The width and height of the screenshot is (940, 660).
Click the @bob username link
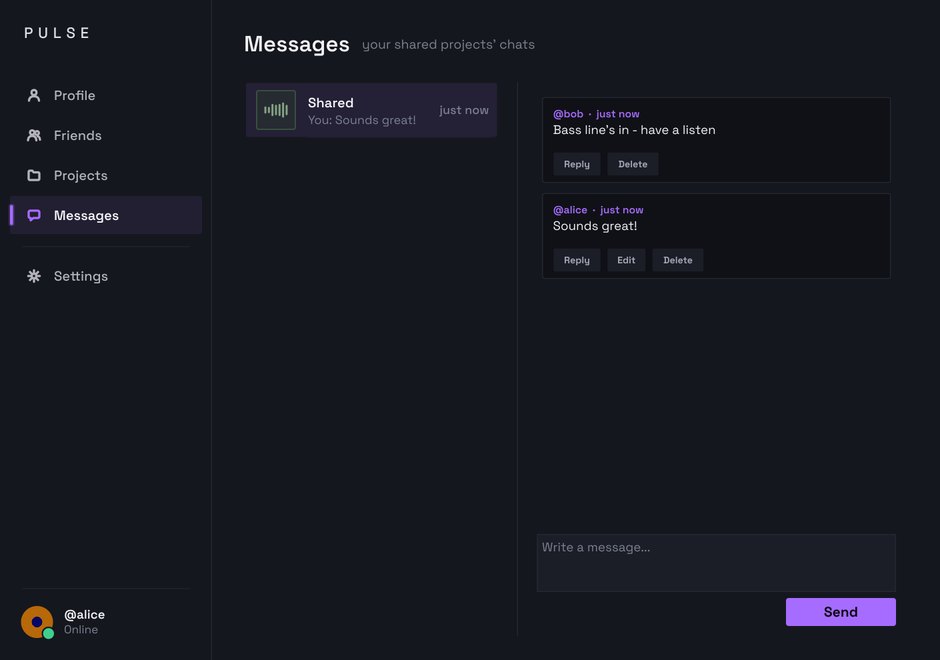click(x=568, y=114)
